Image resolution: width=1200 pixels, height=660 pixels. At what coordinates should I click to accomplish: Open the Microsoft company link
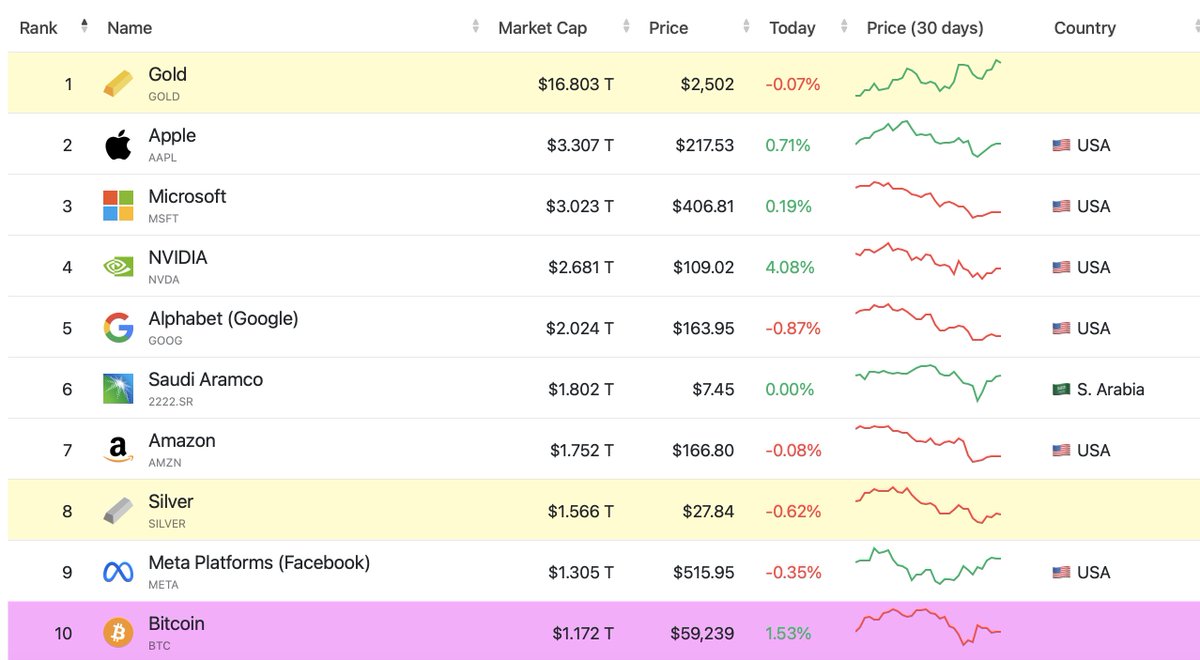(x=187, y=196)
